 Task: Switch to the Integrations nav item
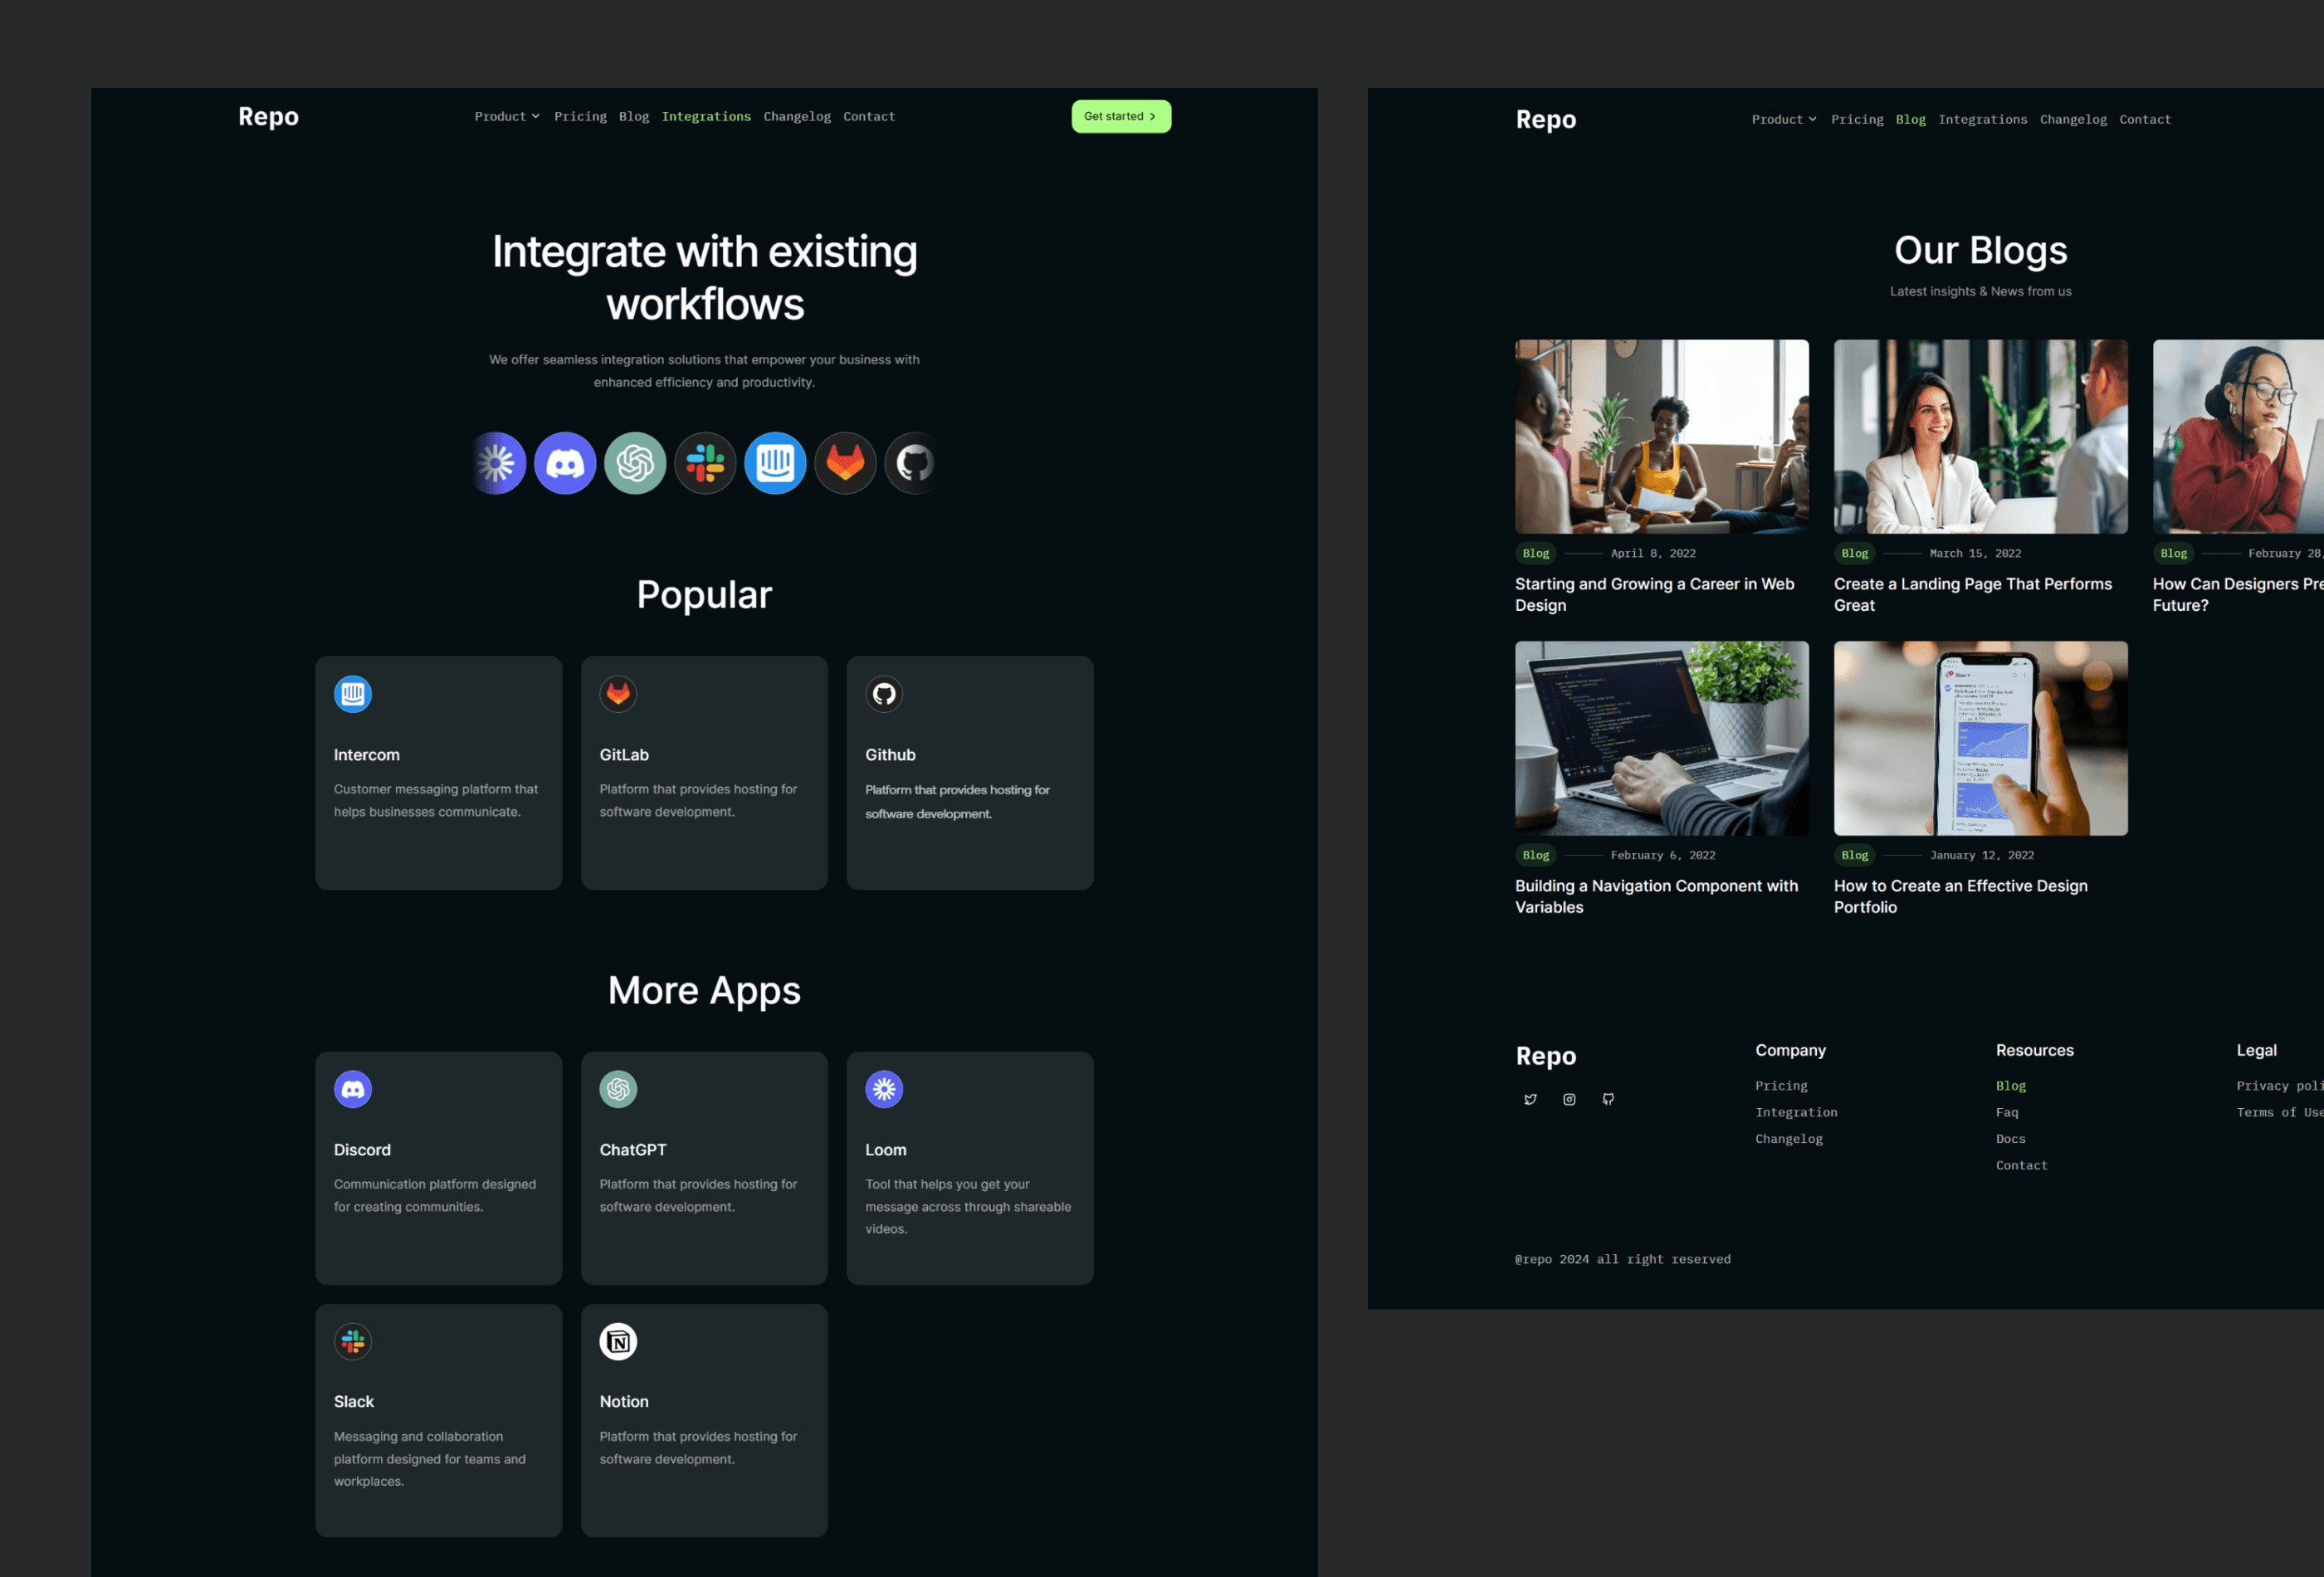pyautogui.click(x=706, y=116)
